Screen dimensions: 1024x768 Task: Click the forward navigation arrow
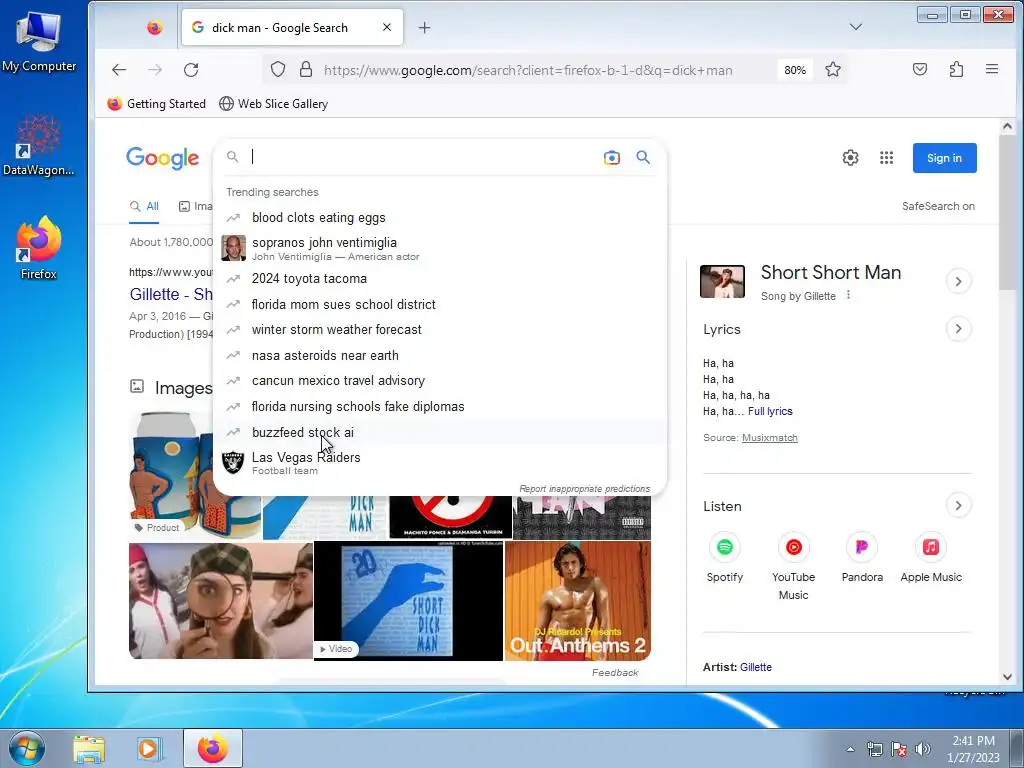coord(155,70)
